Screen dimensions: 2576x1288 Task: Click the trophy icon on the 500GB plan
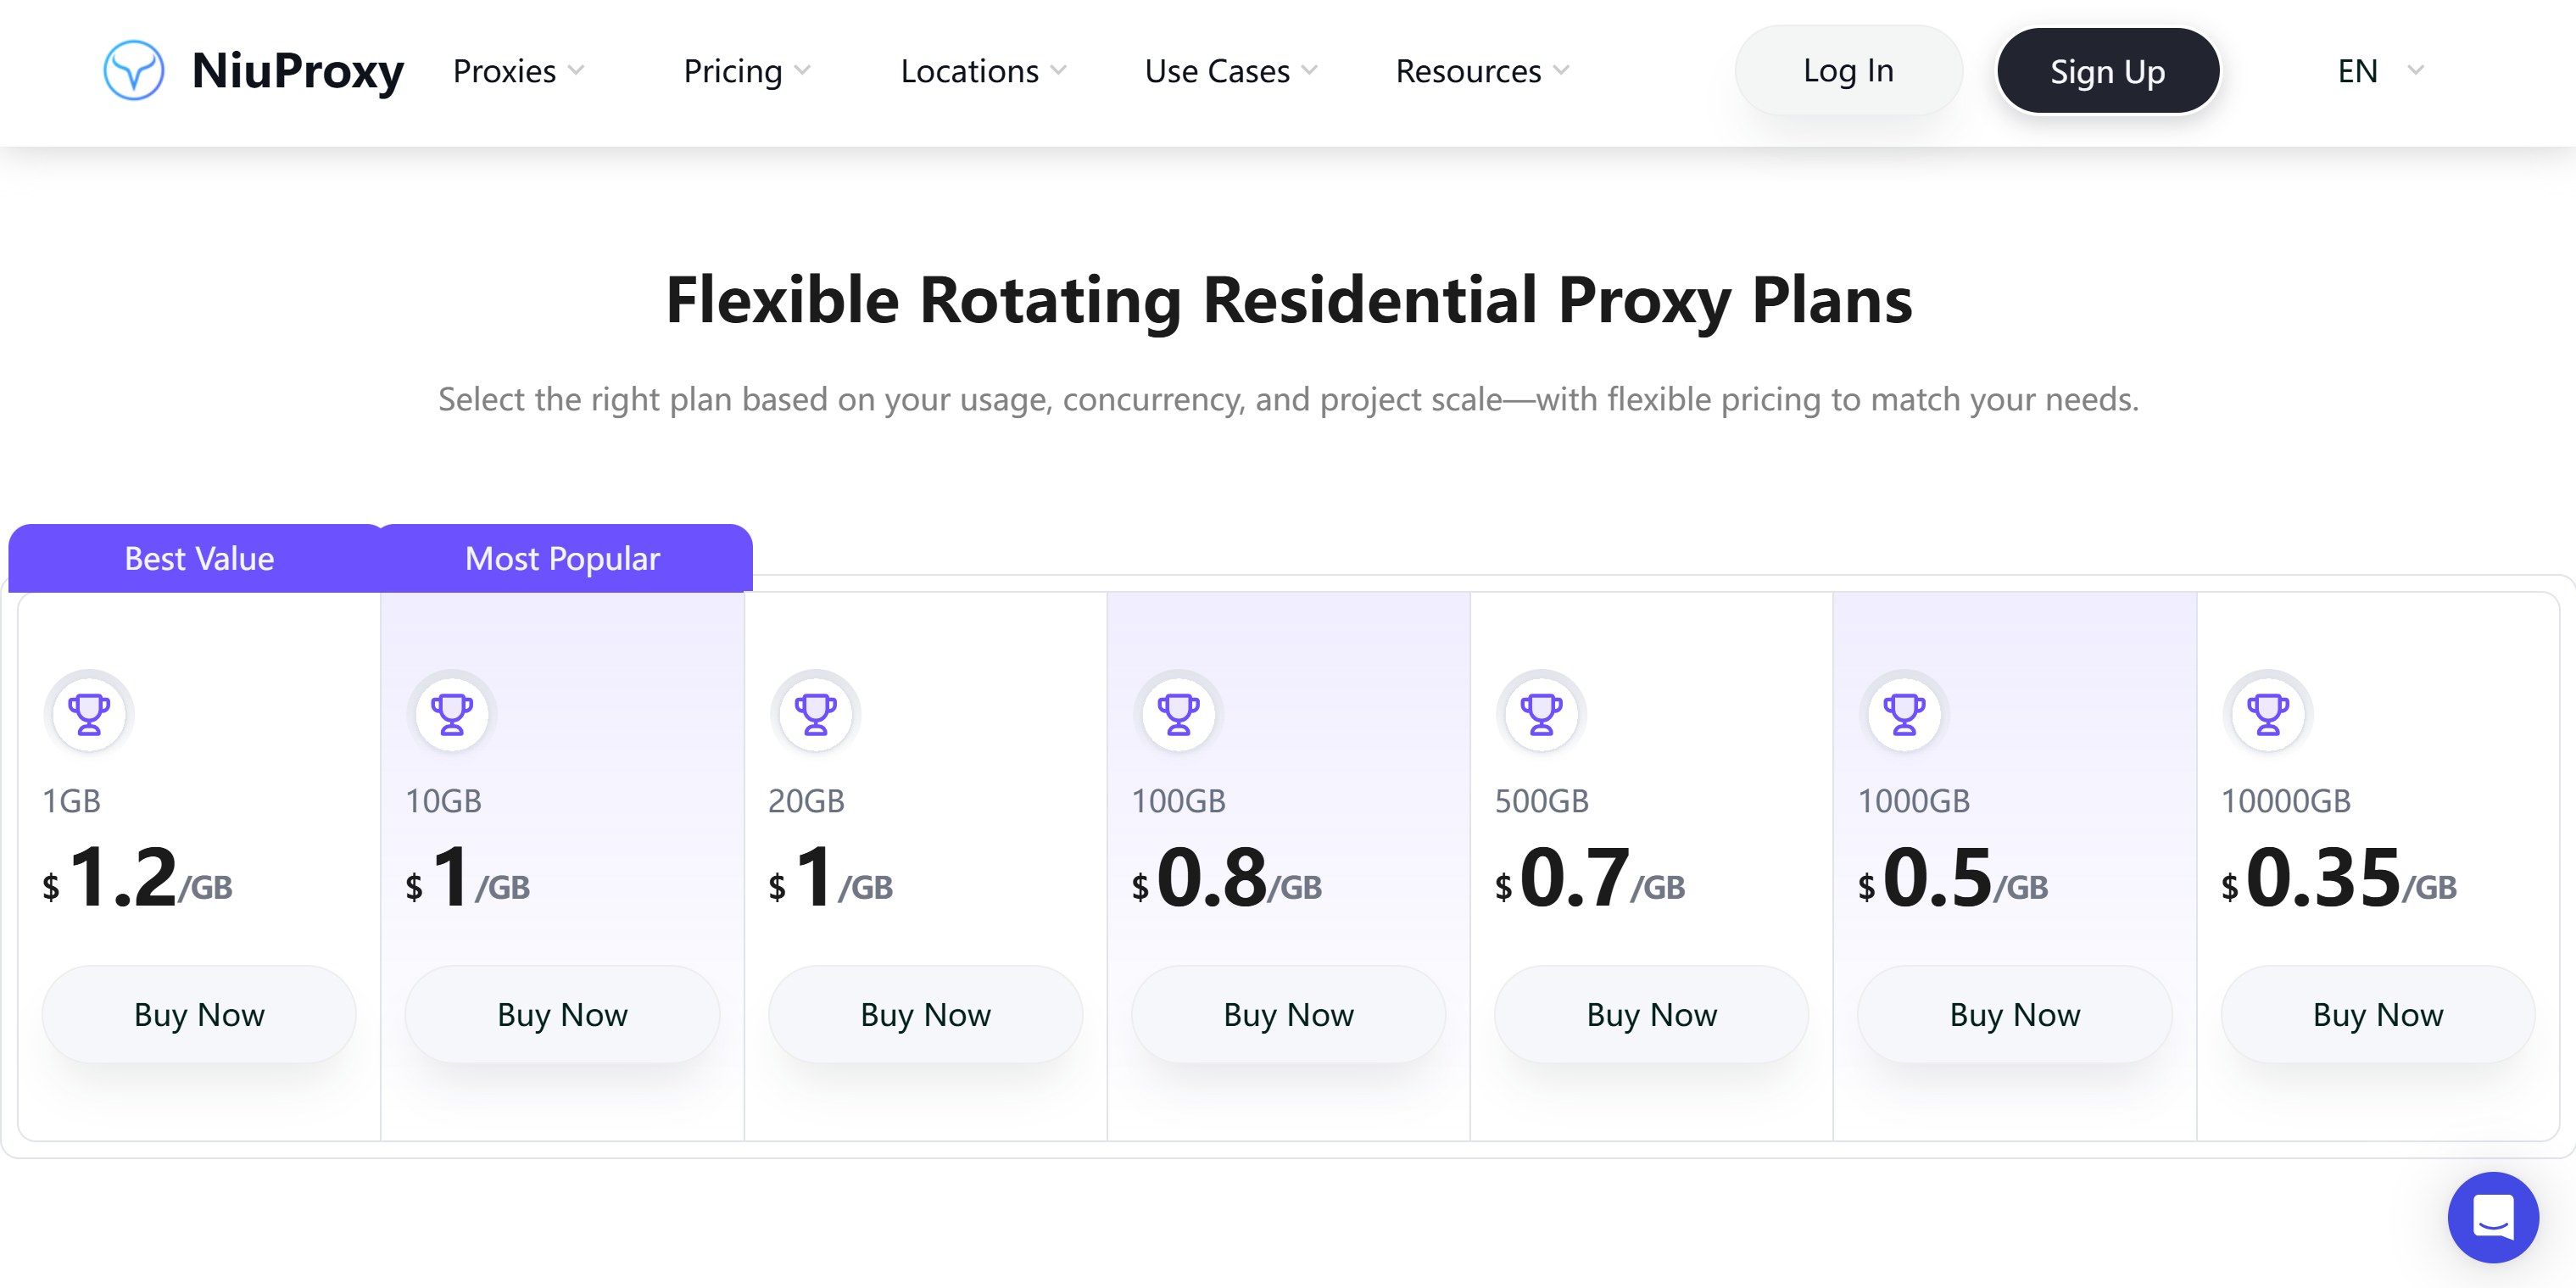point(1541,714)
